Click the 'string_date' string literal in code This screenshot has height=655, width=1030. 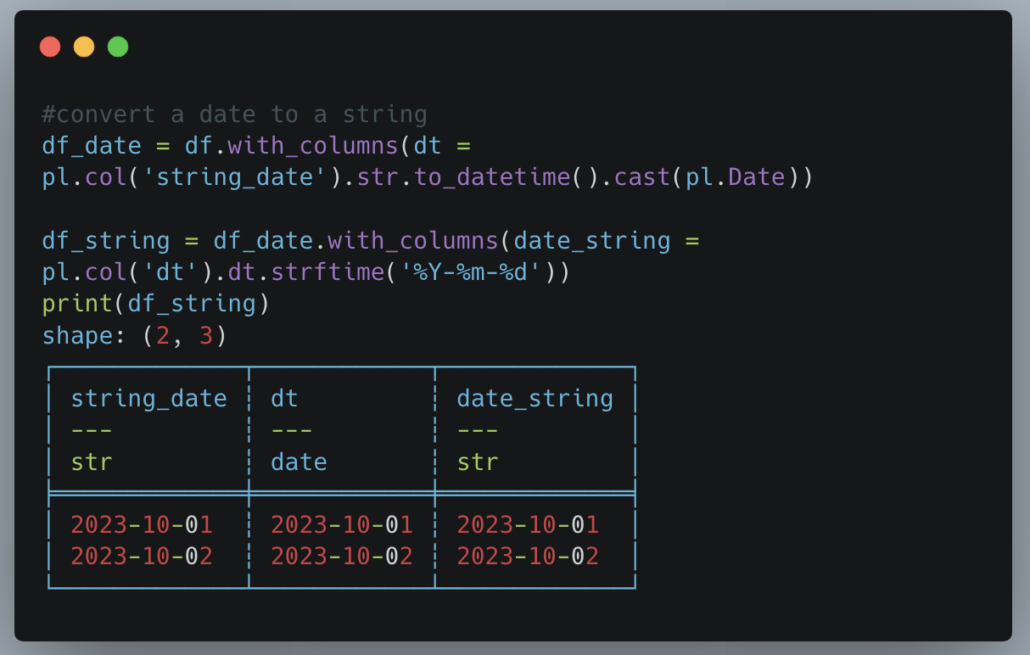[235, 177]
